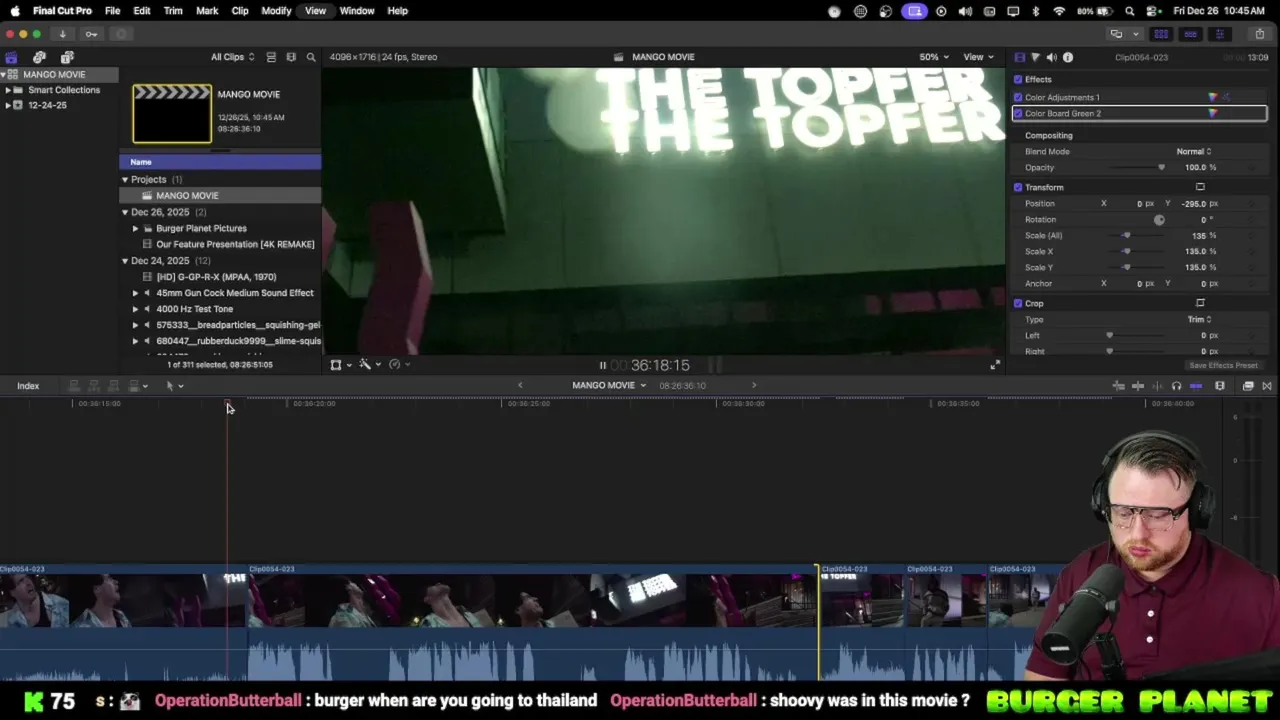Open the Trim menu
Screen dimensions: 1280x720
click(173, 11)
